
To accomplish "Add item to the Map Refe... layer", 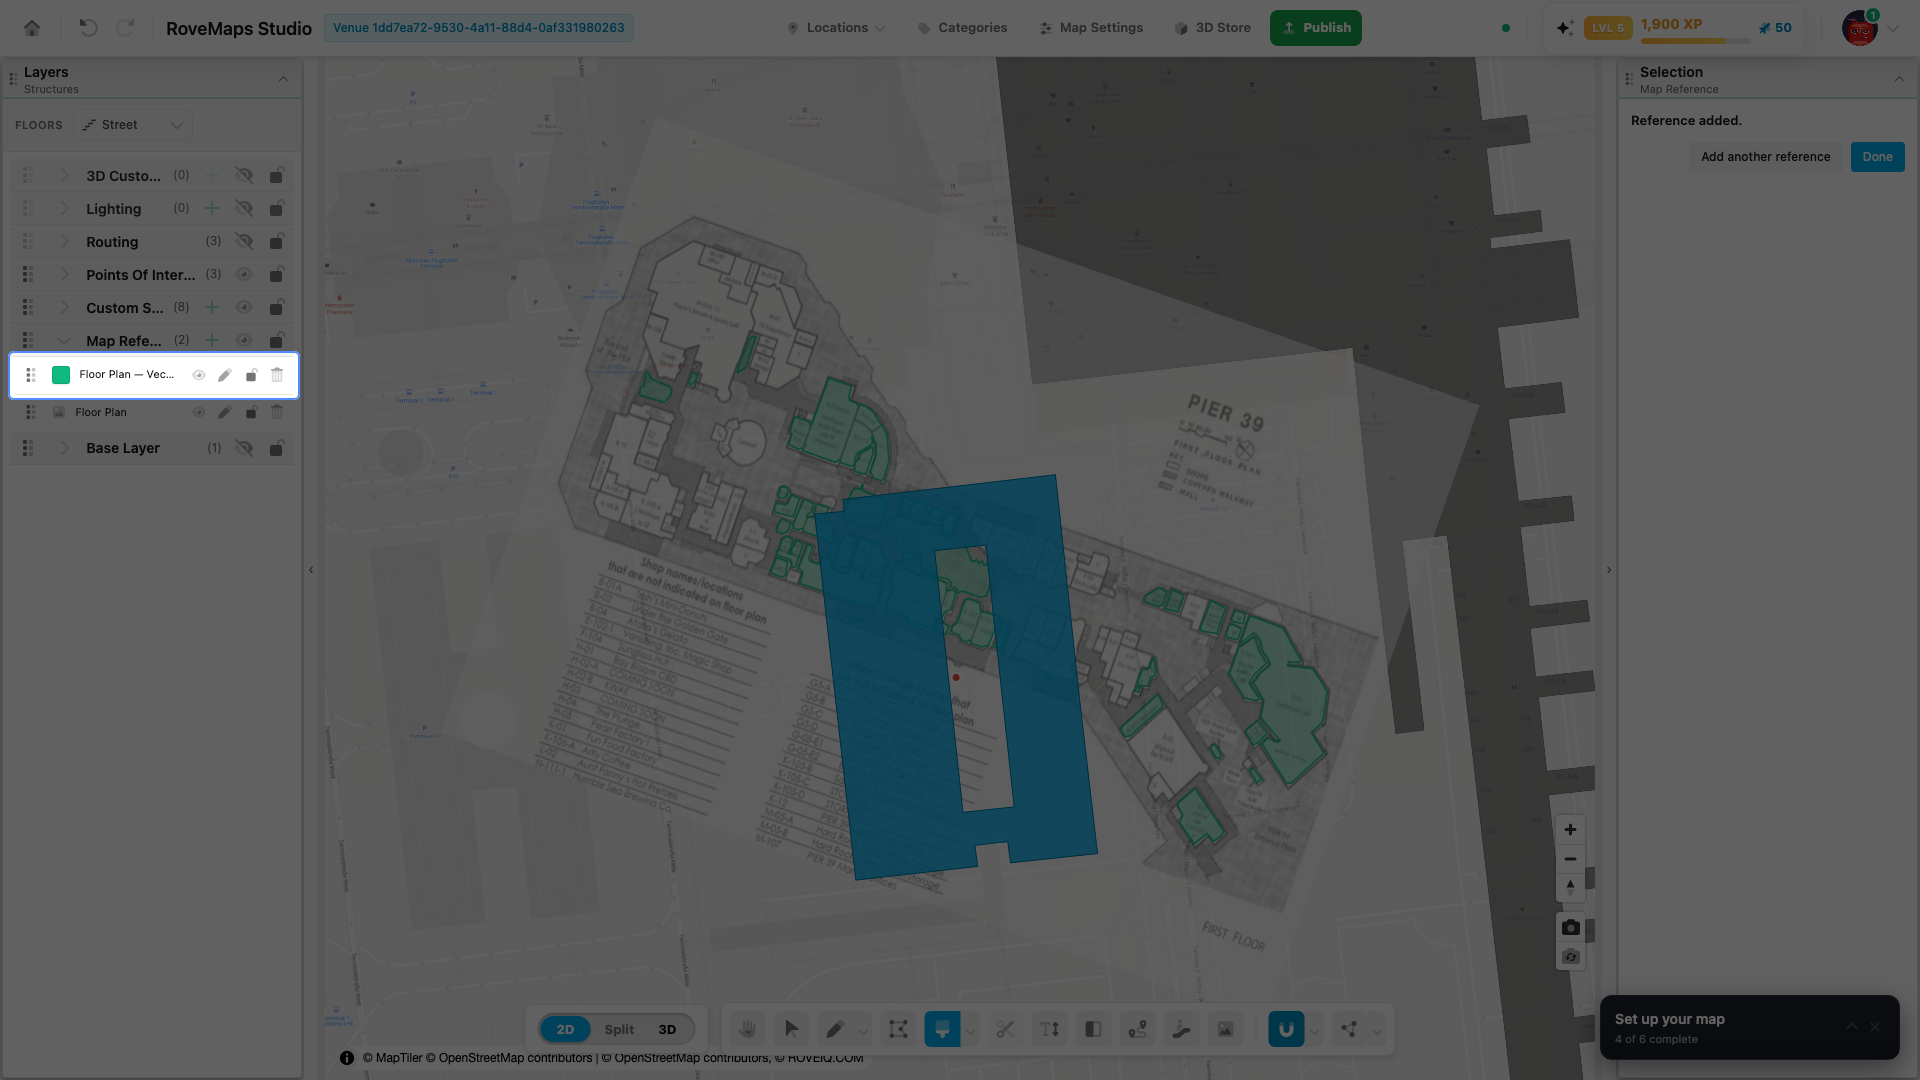I will pos(211,340).
